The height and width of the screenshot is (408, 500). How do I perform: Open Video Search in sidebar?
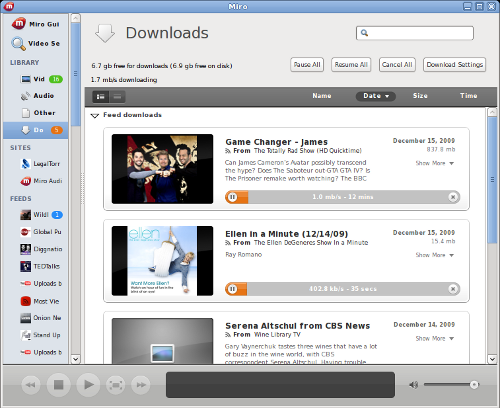coord(36,43)
